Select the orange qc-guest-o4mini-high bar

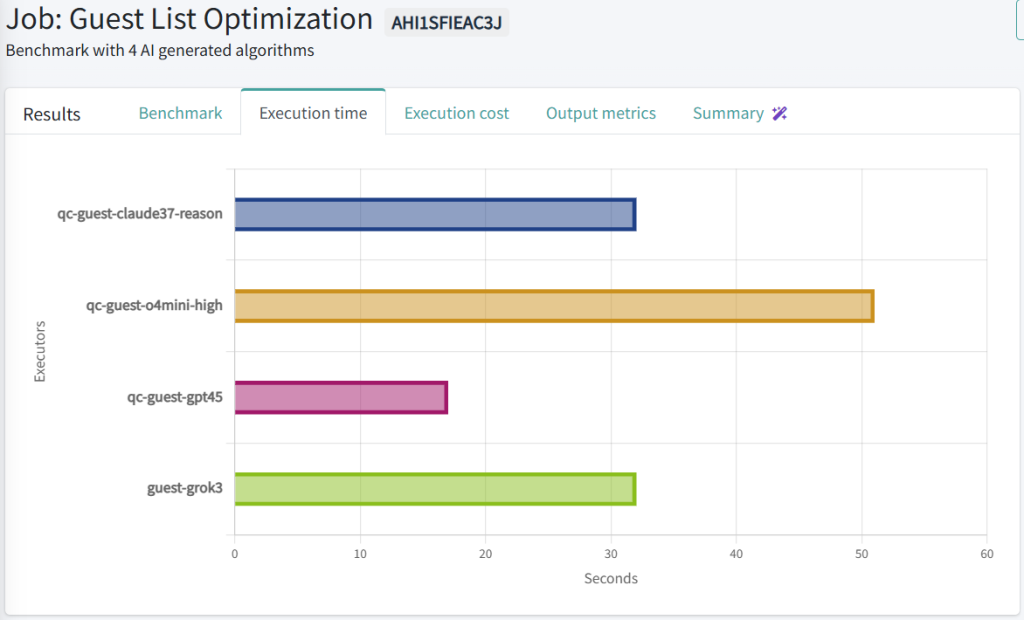click(553, 306)
